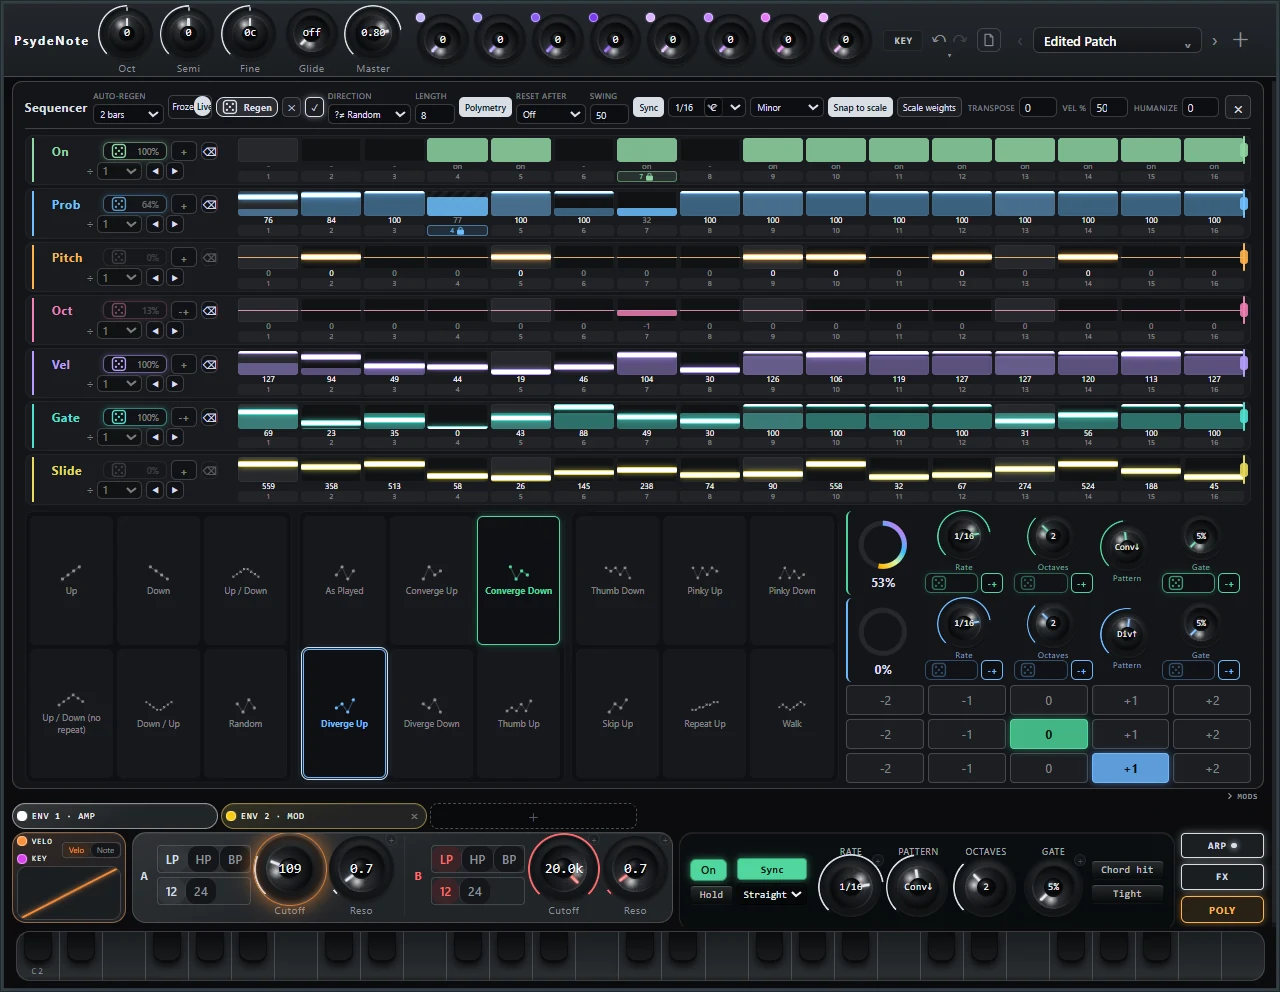The width and height of the screenshot is (1280, 992).
Task: Open the Straight timing dropdown
Action: click(772, 895)
